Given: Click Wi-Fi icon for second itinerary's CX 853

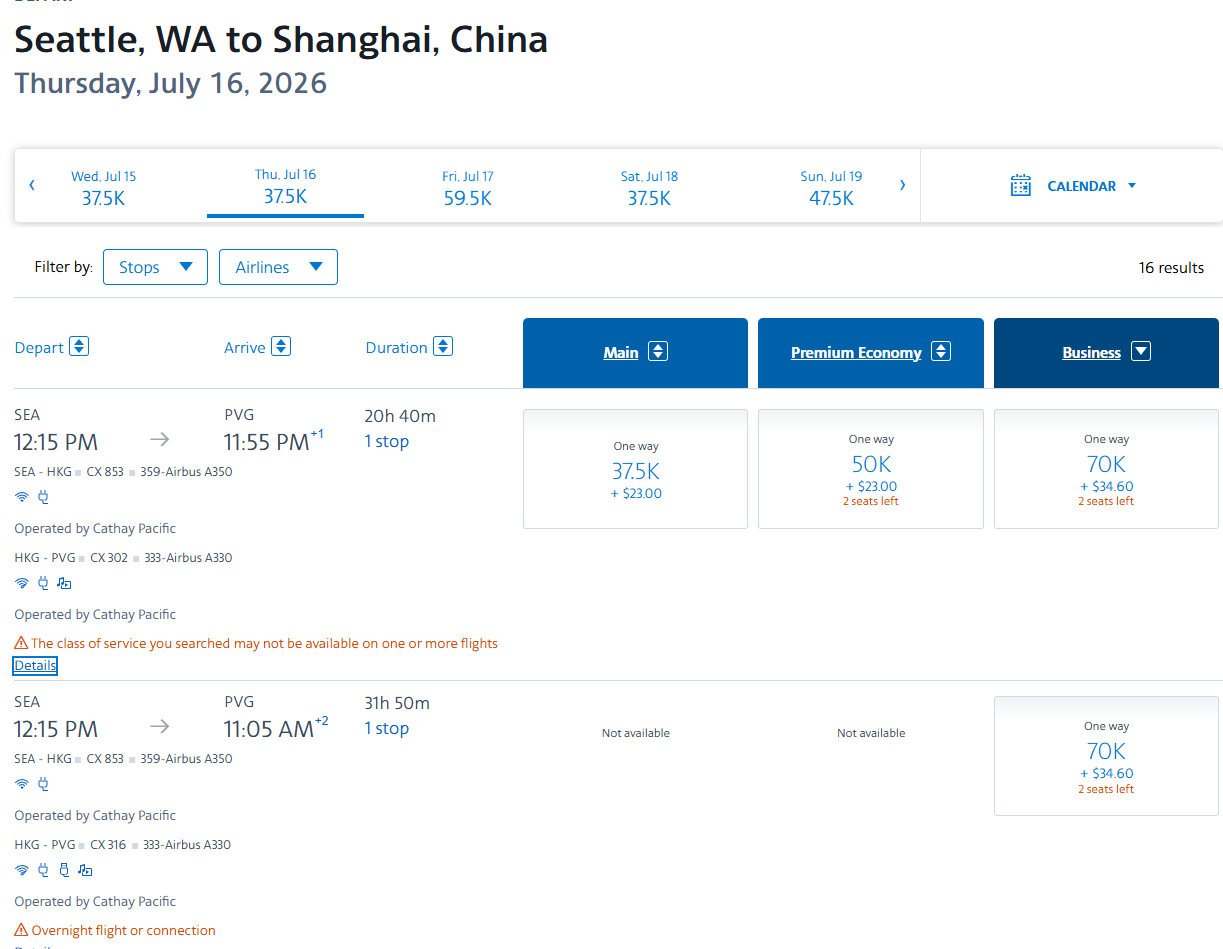Looking at the screenshot, I should [22, 784].
